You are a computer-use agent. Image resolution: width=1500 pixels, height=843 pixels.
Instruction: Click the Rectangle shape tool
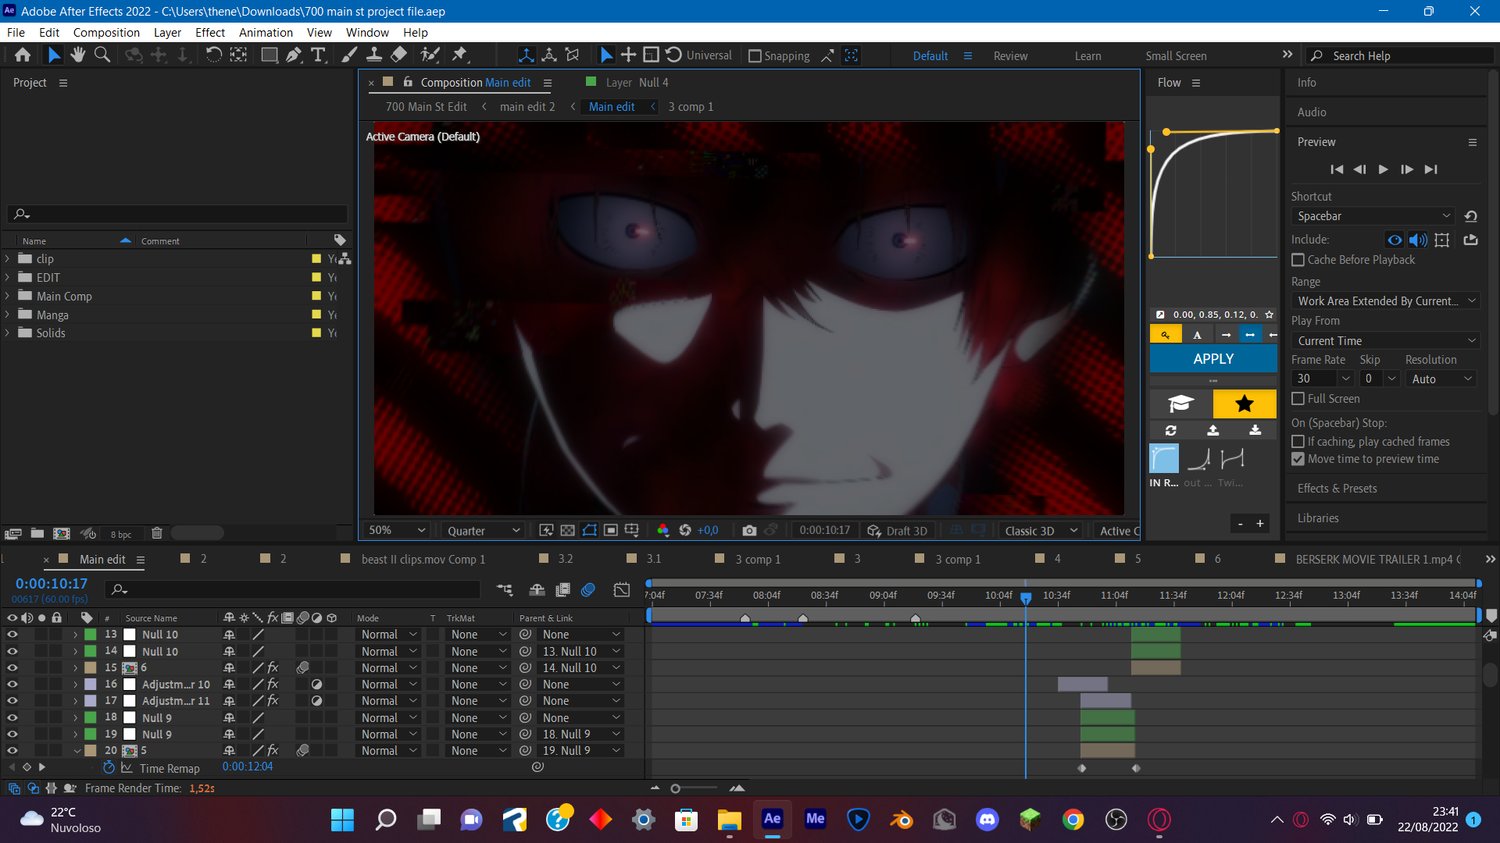(269, 55)
